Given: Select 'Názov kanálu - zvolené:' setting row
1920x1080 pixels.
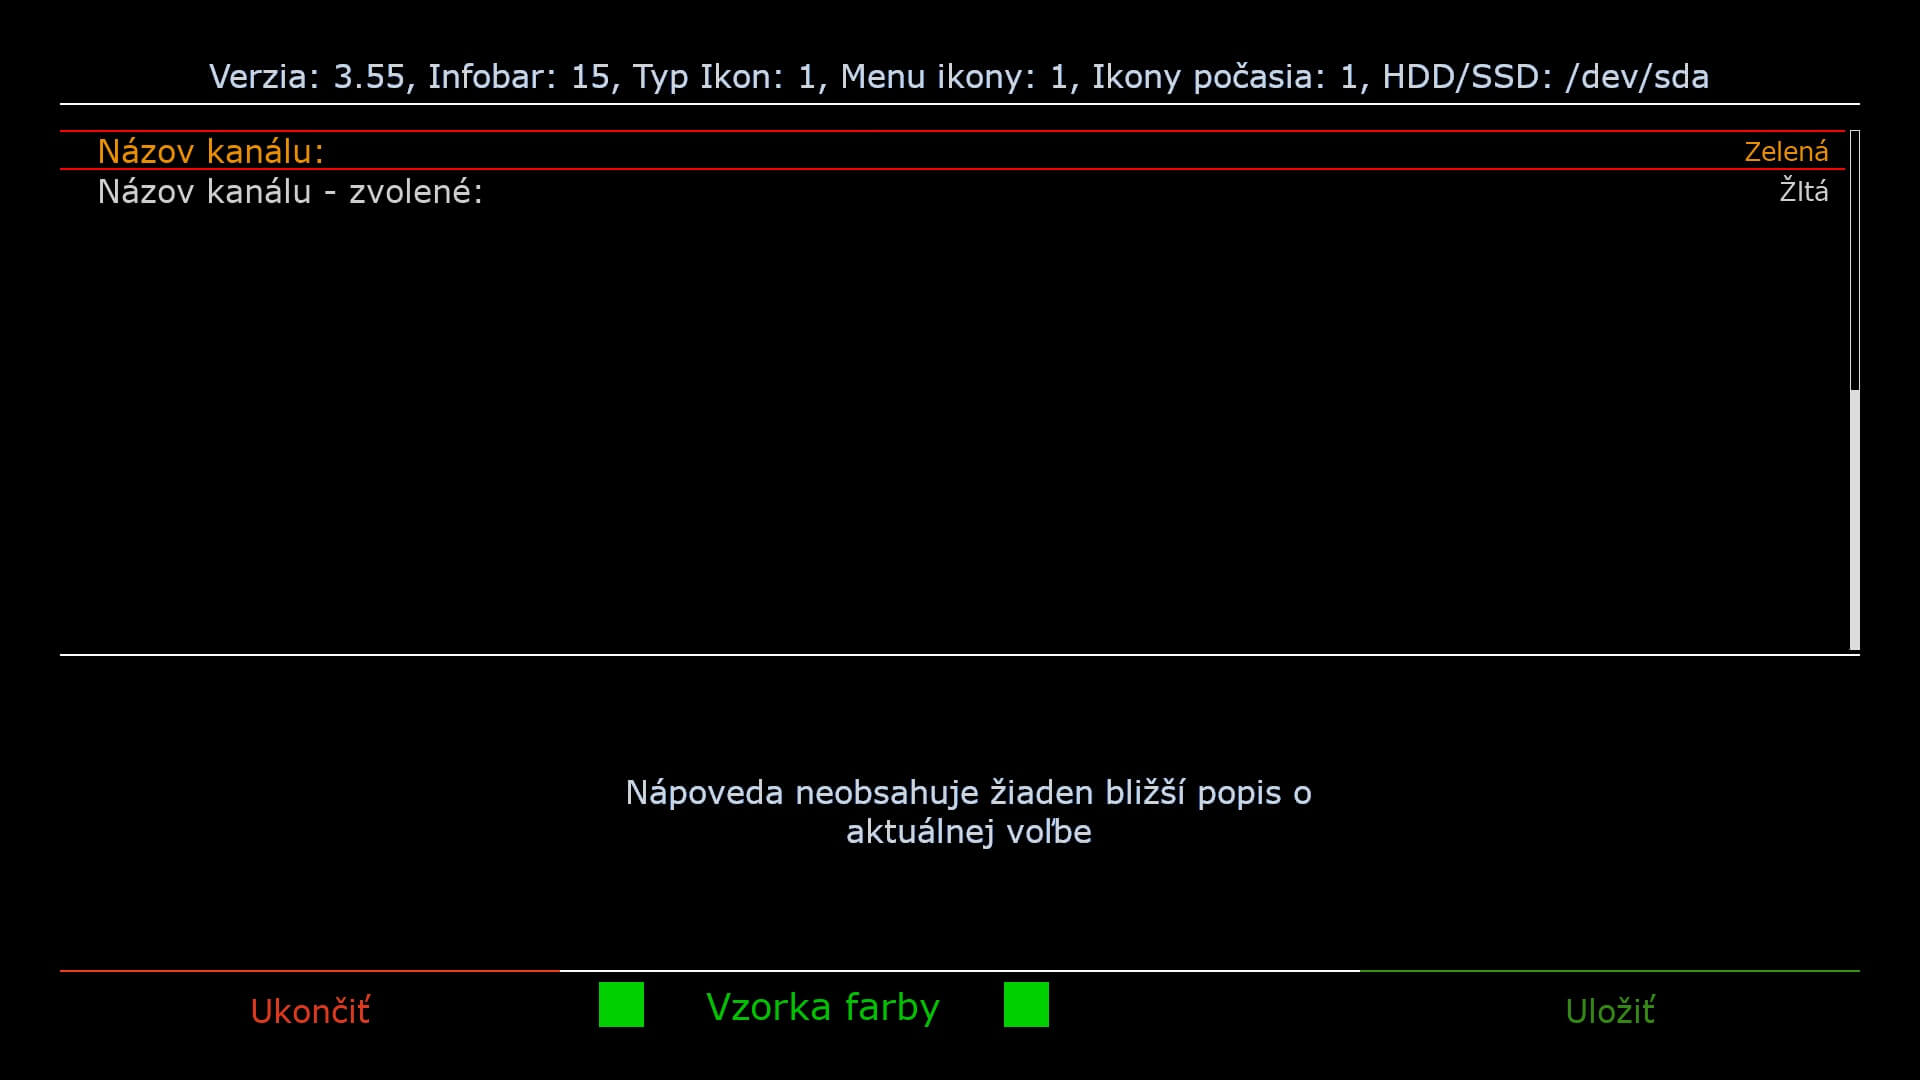Looking at the screenshot, I should [290, 191].
